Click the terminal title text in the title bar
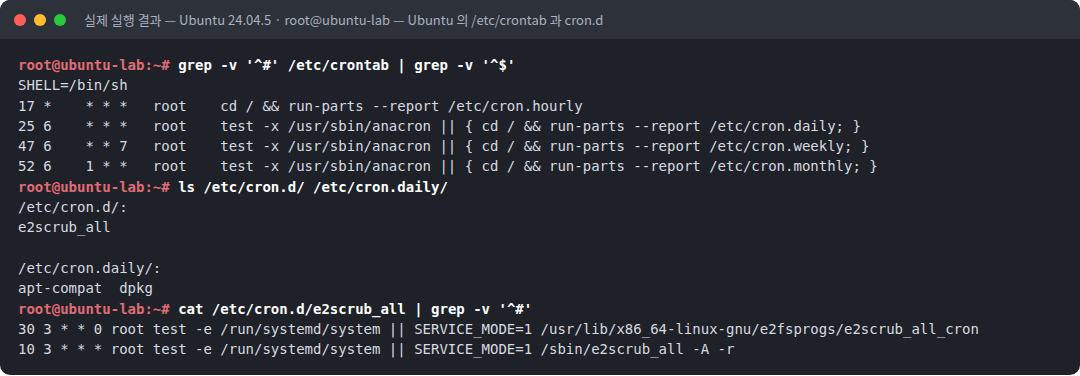 (343, 20)
